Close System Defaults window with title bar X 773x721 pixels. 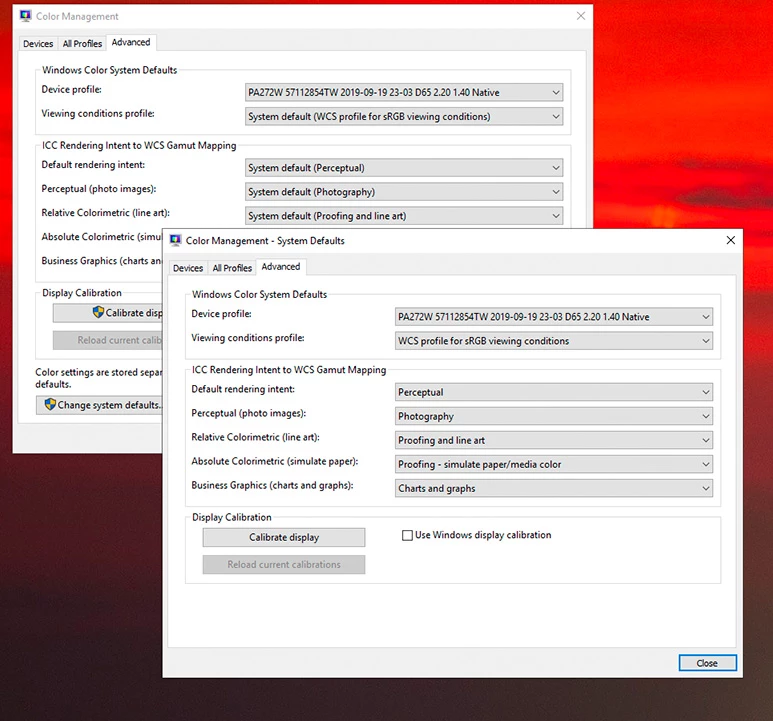731,240
